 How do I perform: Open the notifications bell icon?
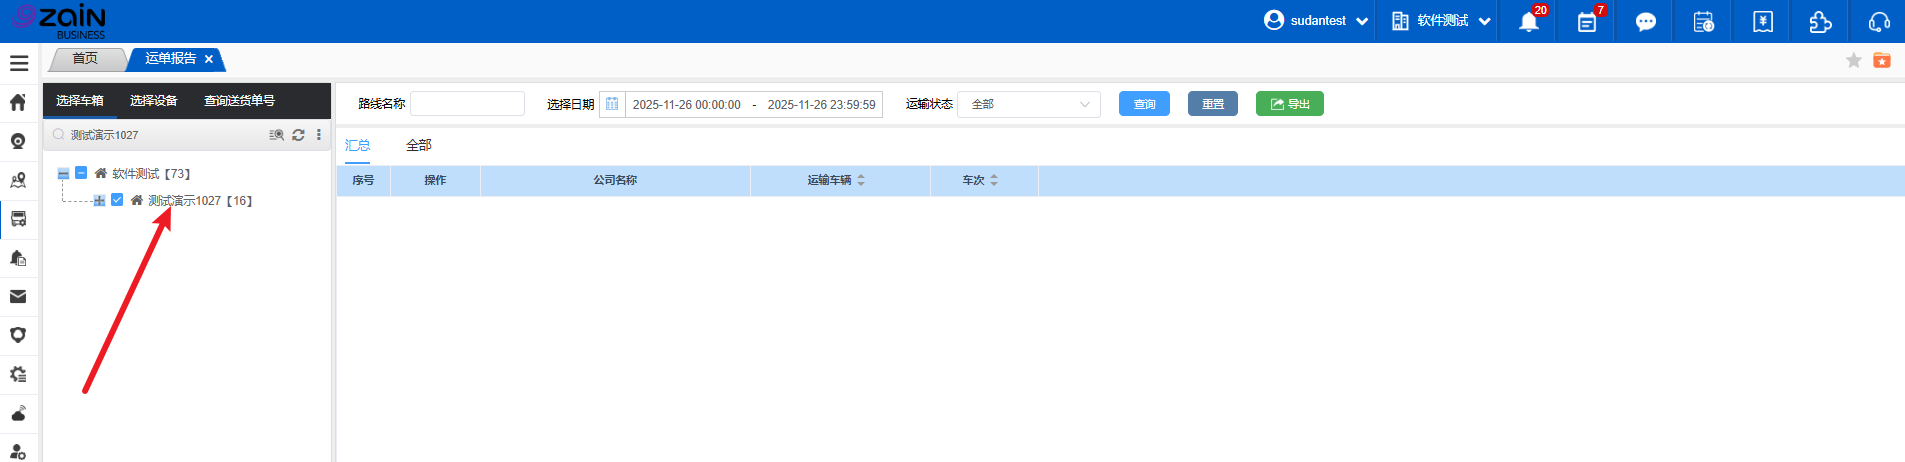tap(1528, 22)
